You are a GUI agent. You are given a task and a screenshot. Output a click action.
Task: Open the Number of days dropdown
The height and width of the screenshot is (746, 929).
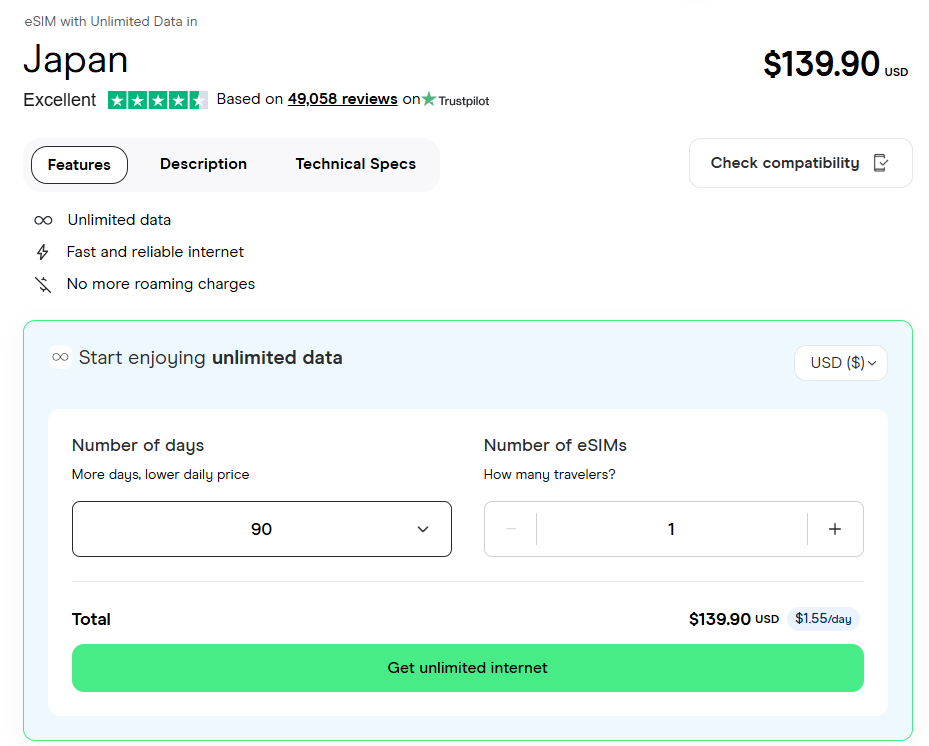tap(261, 529)
